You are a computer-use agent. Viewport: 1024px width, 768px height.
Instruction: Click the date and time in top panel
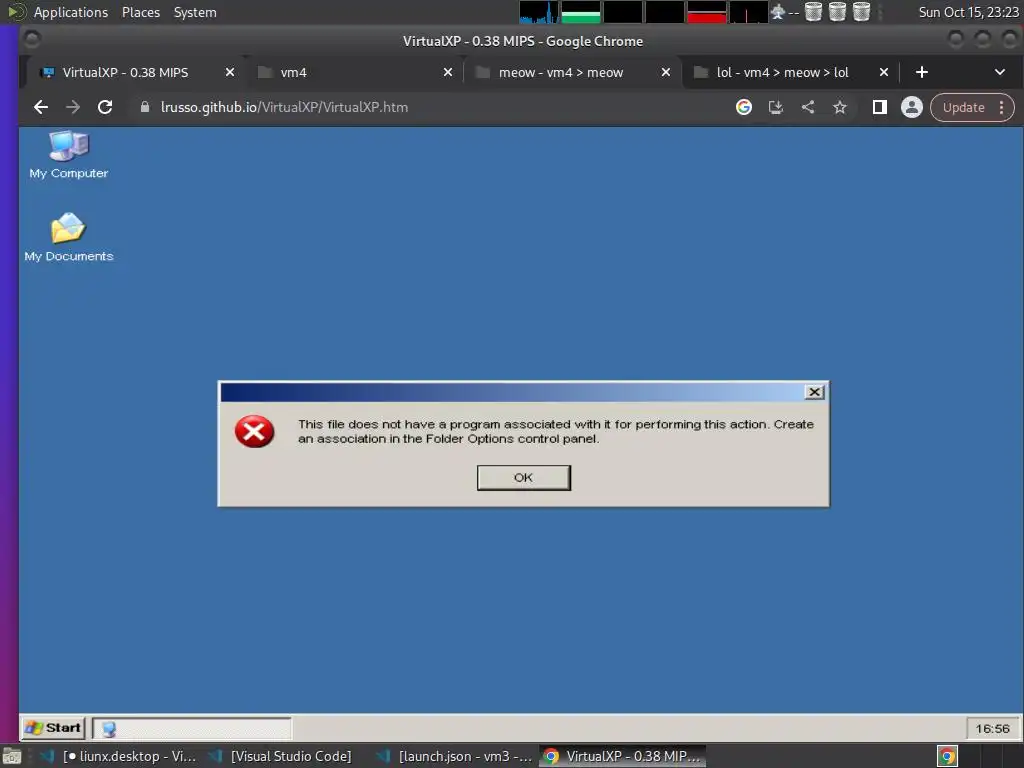click(968, 12)
